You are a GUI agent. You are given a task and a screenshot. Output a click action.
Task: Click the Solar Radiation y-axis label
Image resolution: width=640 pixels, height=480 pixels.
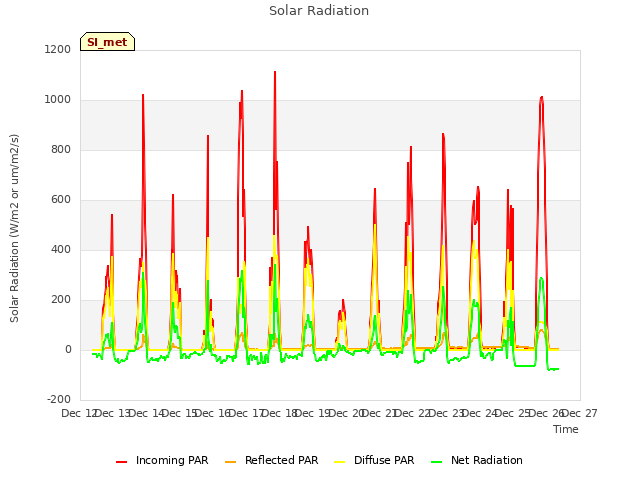pos(14,228)
